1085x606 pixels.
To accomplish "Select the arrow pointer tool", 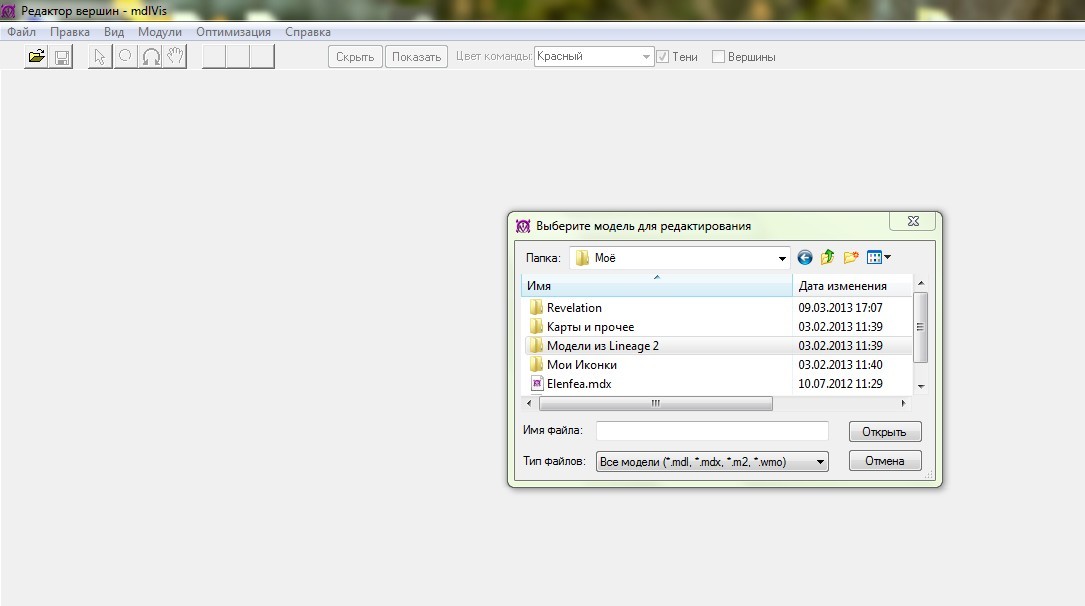I will tap(100, 57).
